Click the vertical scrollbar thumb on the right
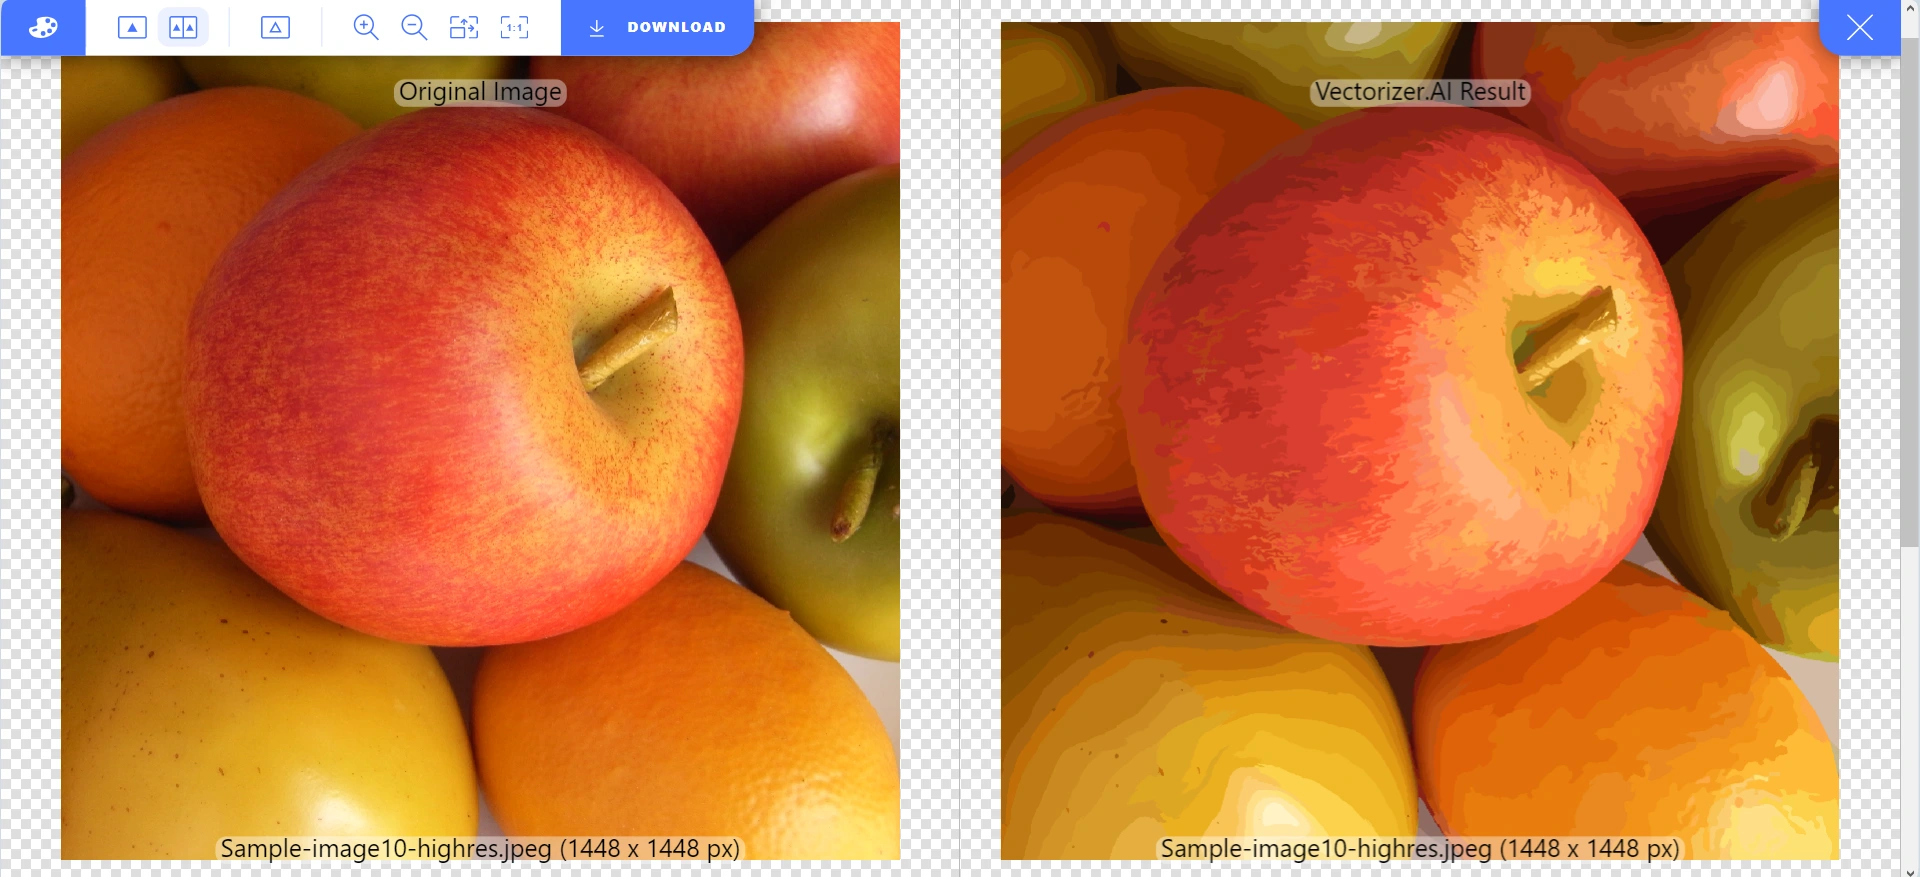This screenshot has width=1920, height=877. (1910, 290)
